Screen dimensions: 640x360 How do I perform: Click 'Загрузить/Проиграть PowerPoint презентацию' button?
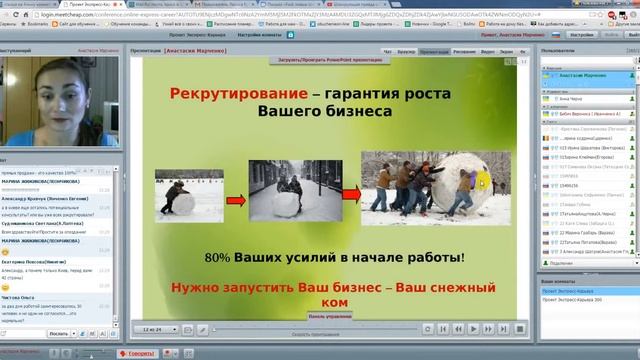(x=330, y=60)
